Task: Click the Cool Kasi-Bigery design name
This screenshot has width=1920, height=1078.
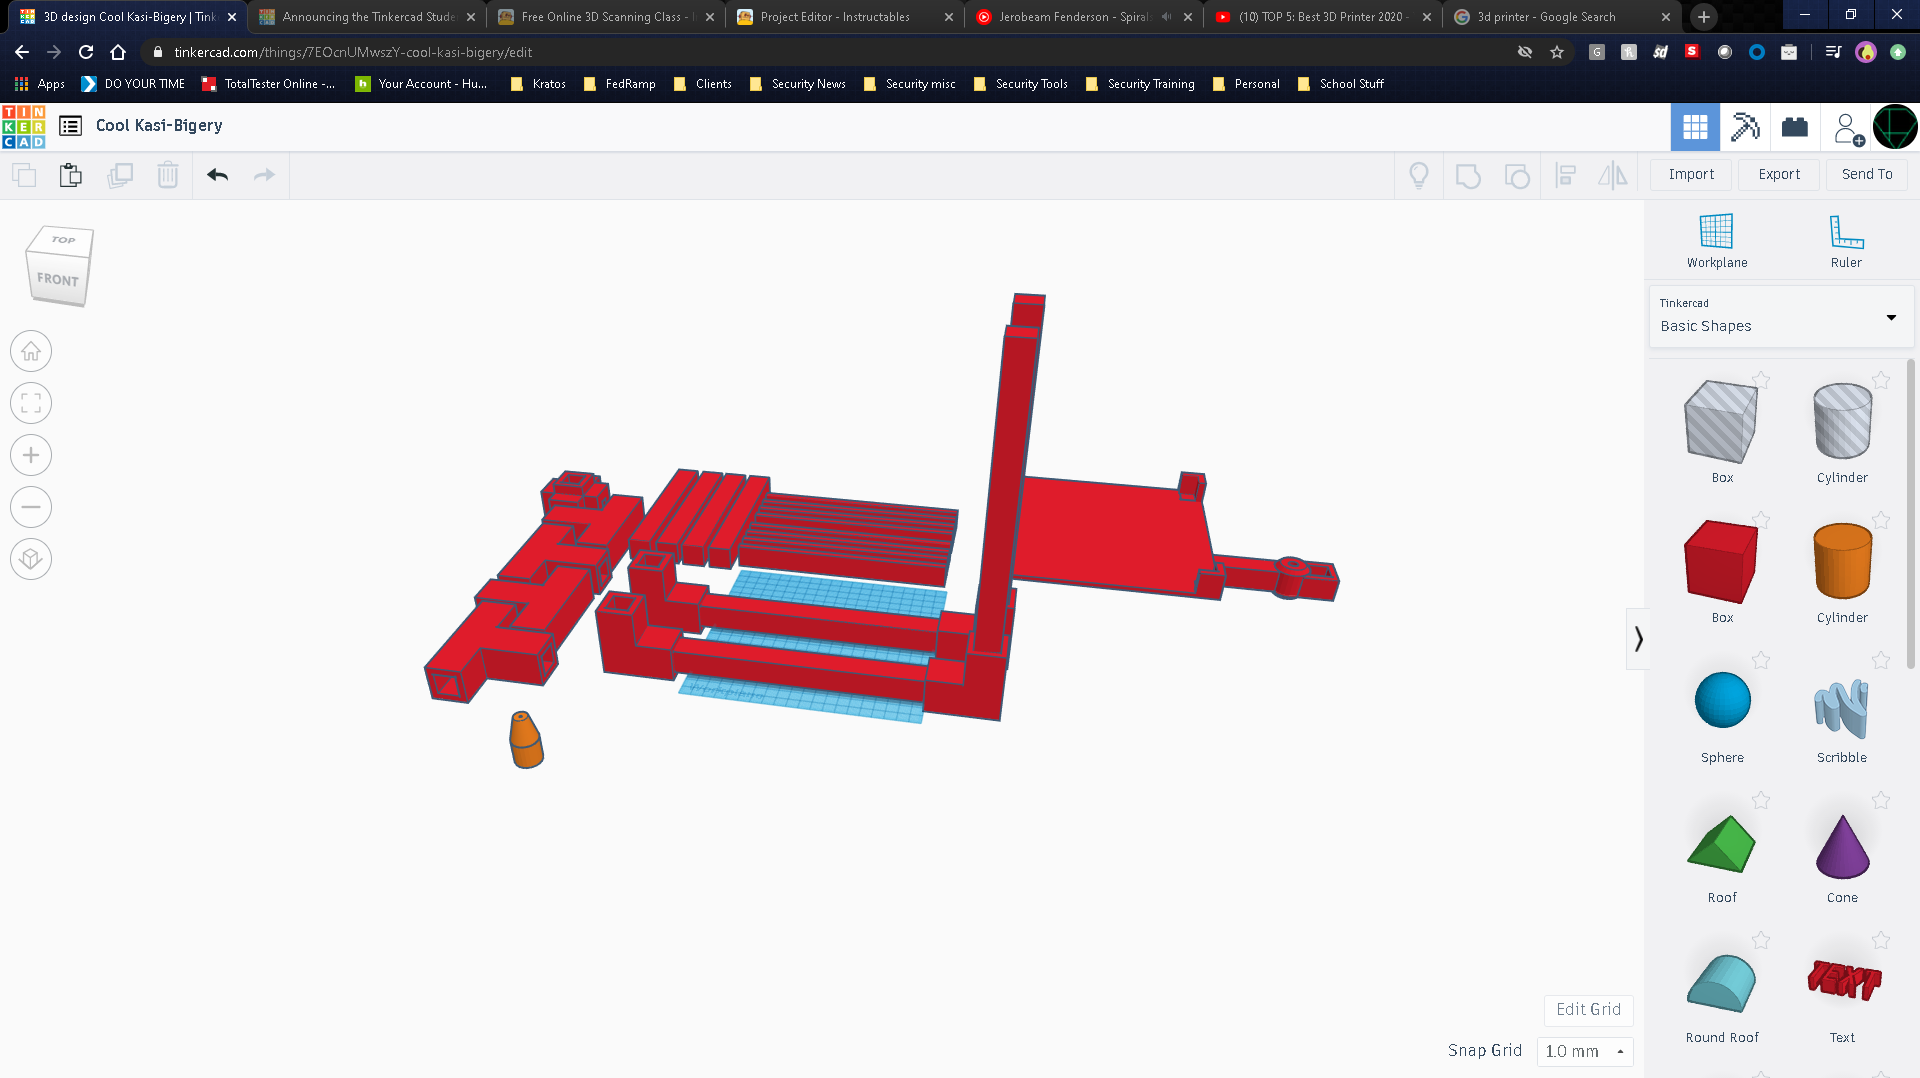Action: click(159, 126)
